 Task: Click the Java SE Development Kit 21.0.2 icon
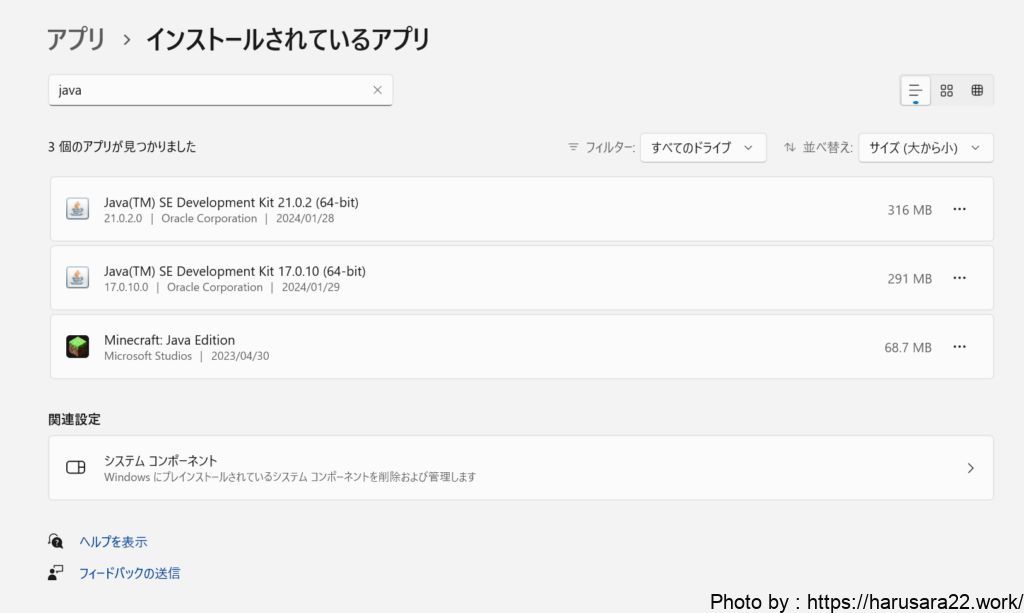[x=77, y=209]
